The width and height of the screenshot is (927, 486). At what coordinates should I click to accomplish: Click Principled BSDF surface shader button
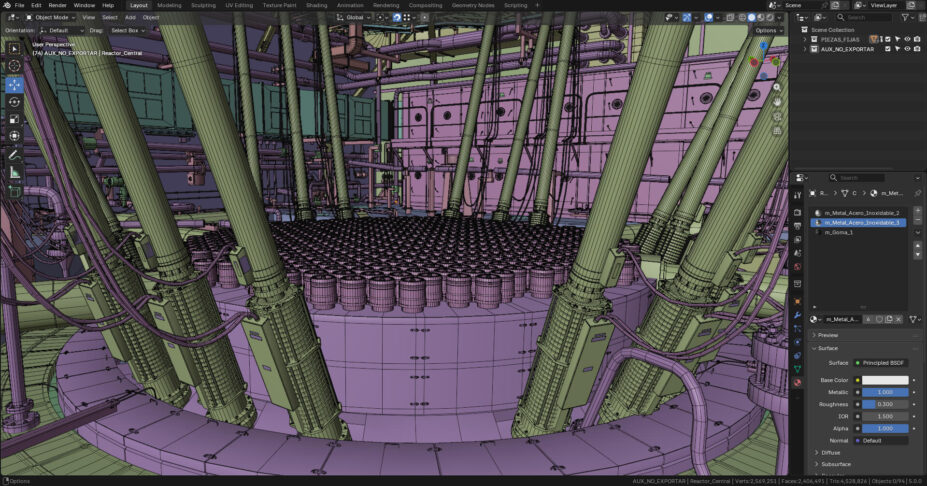(x=882, y=363)
